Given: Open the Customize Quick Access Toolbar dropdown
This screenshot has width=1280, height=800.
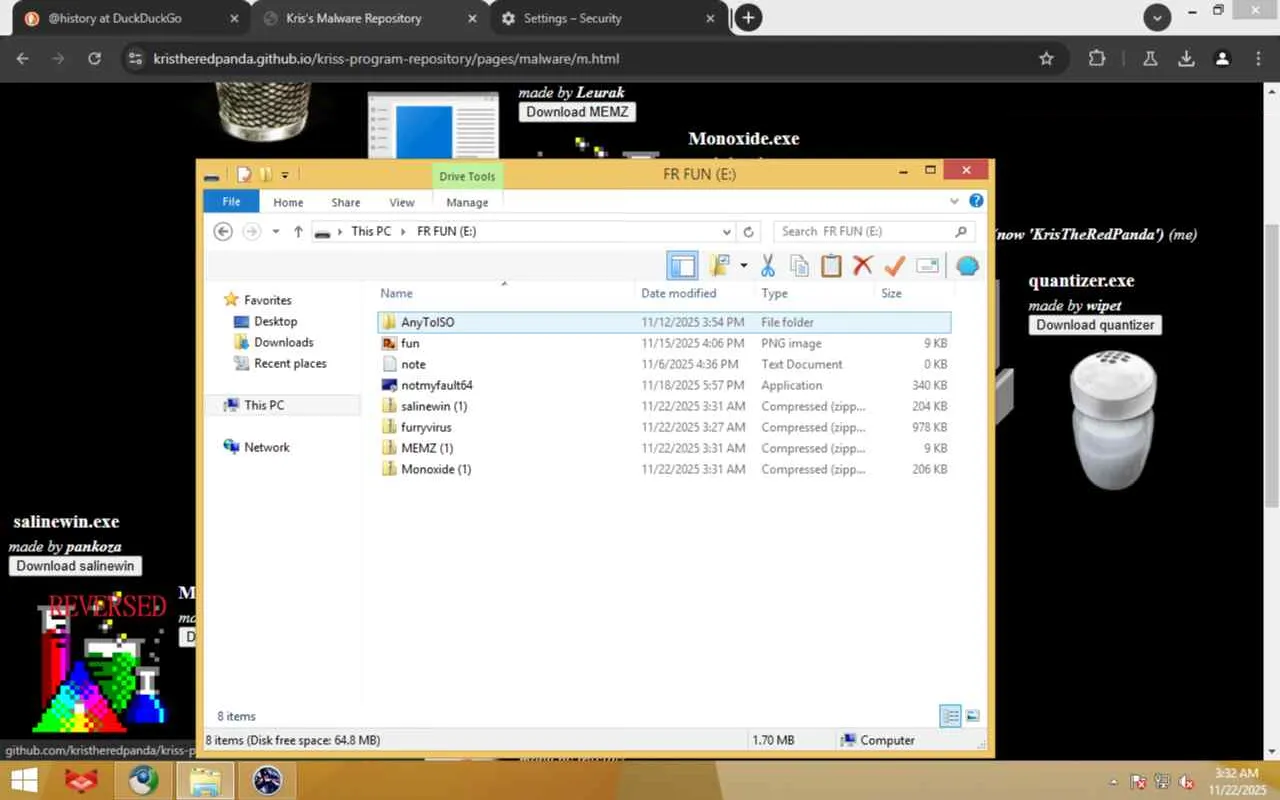Looking at the screenshot, I should pyautogui.click(x=285, y=175).
